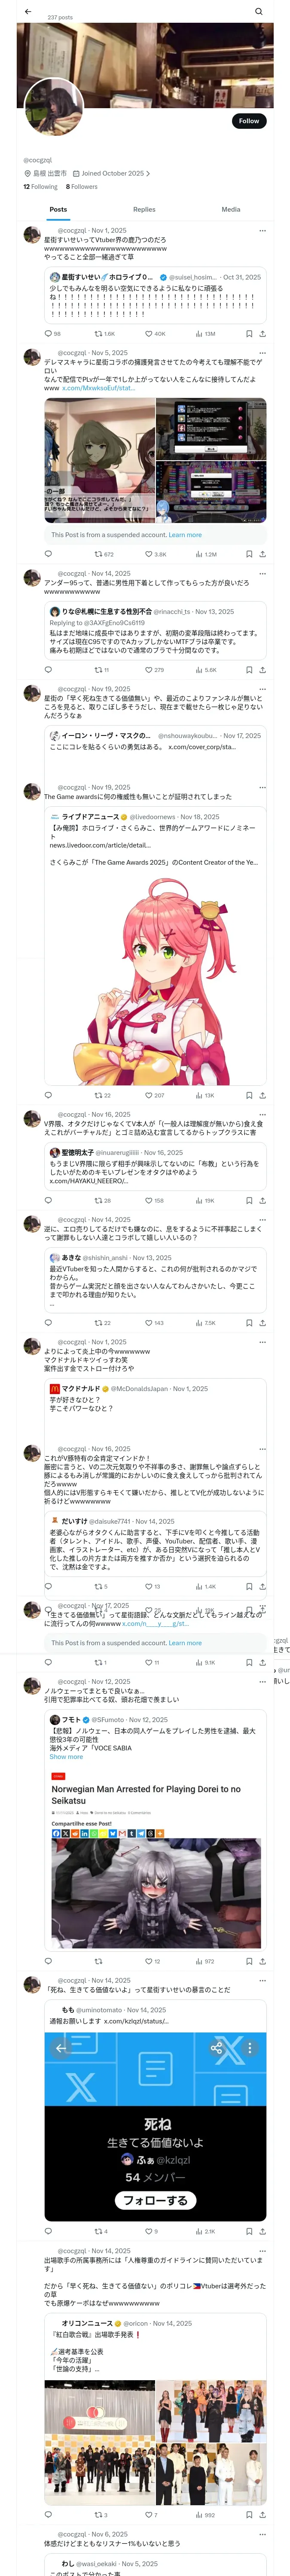Screen dimensions: 290x2576
Task: Repost the post with 1.6K reposts
Action: pyautogui.click(x=98, y=333)
